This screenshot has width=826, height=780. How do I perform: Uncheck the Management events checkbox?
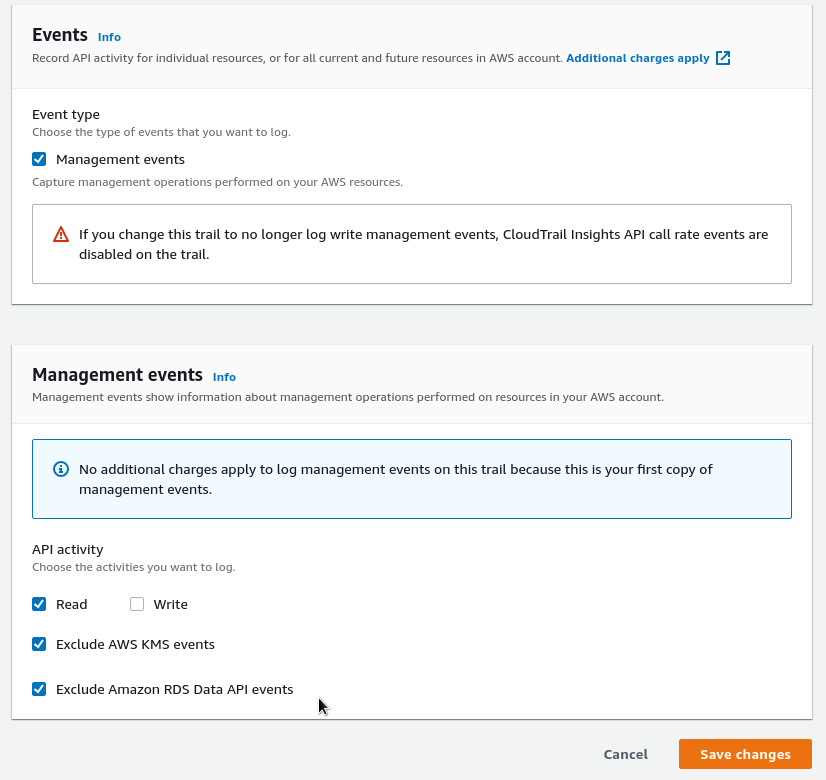tap(38, 159)
